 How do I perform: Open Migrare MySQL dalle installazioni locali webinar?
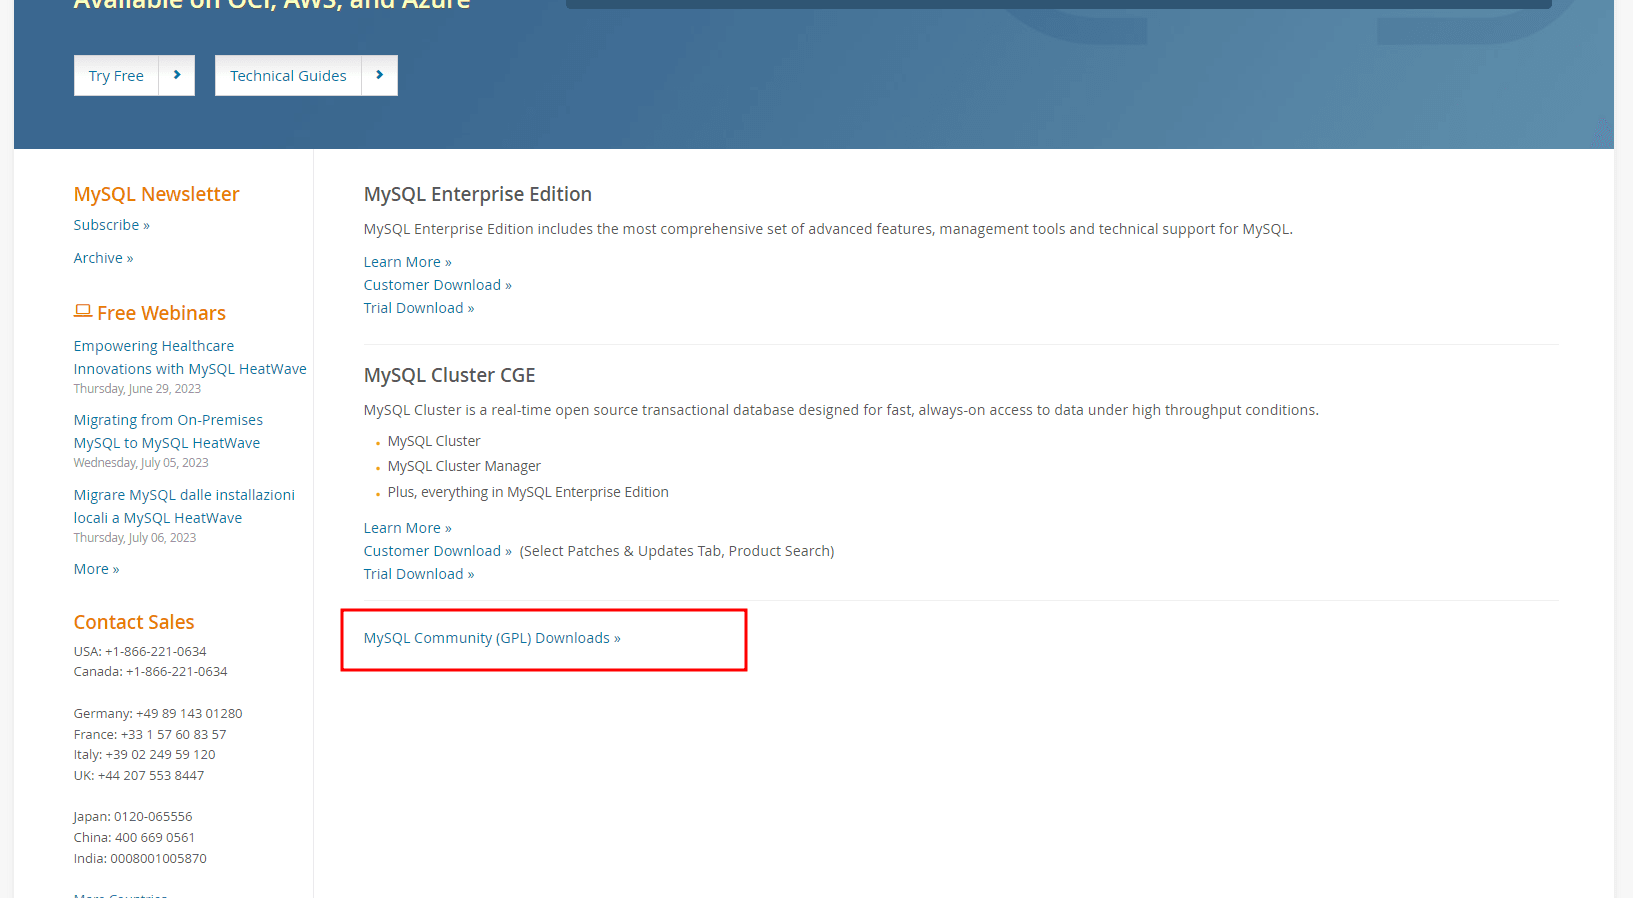point(184,506)
